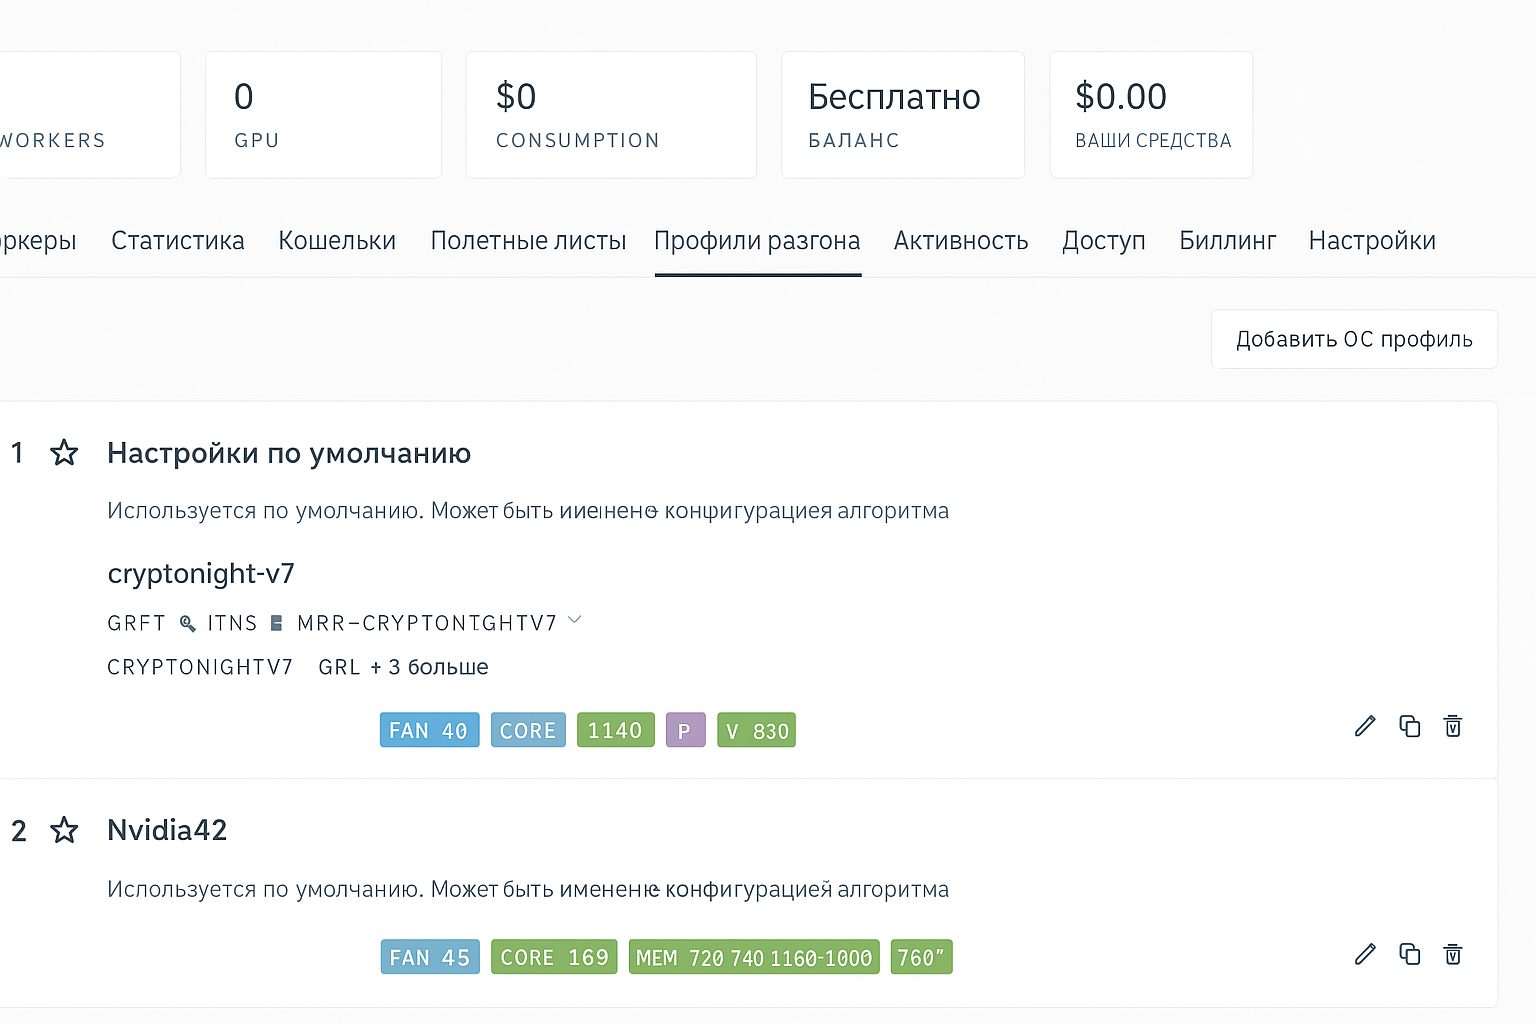Go to the Полетные листы tab

[x=528, y=241]
